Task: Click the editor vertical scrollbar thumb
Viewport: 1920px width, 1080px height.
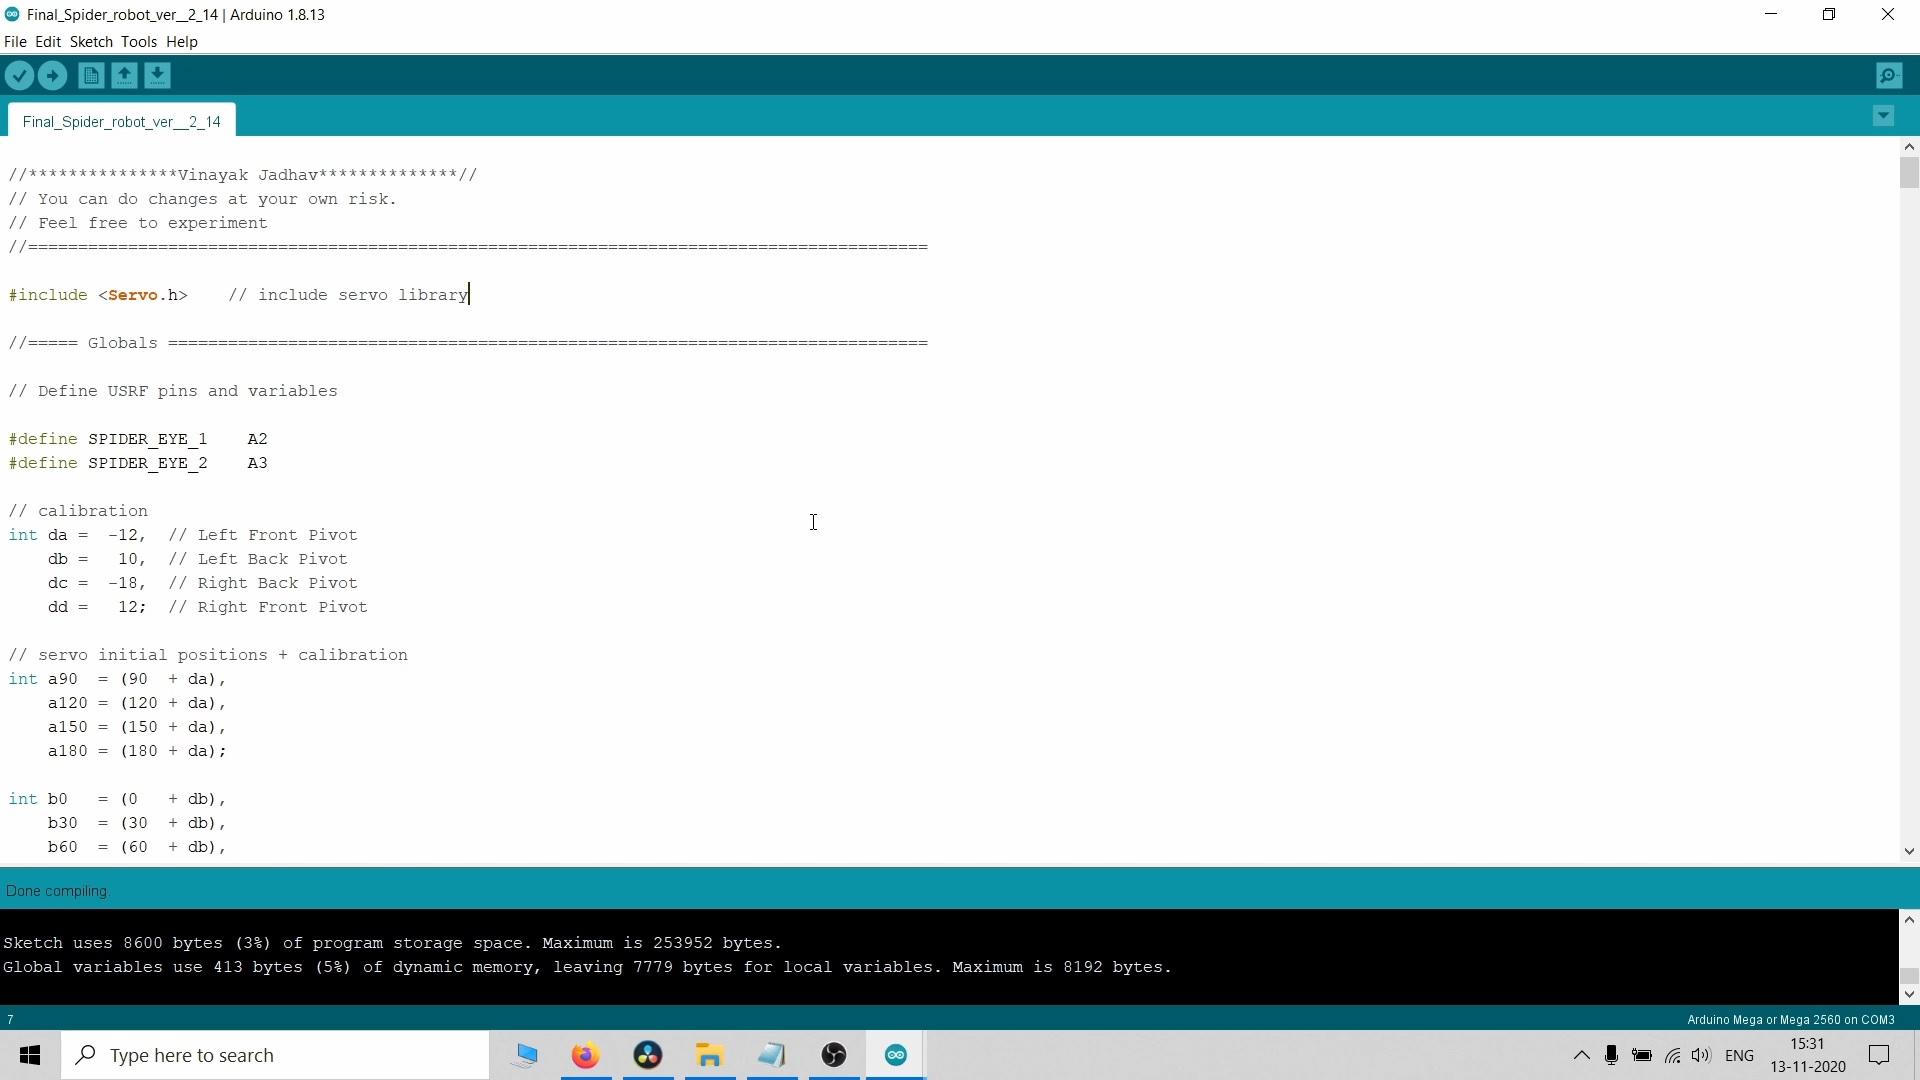Action: 1909,172
